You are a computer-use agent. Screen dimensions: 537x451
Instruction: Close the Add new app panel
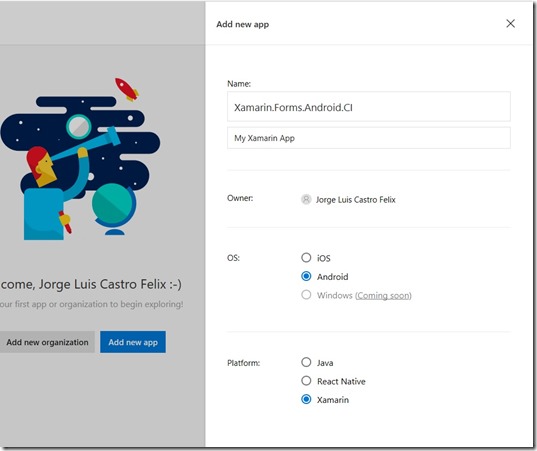pyautogui.click(x=510, y=24)
